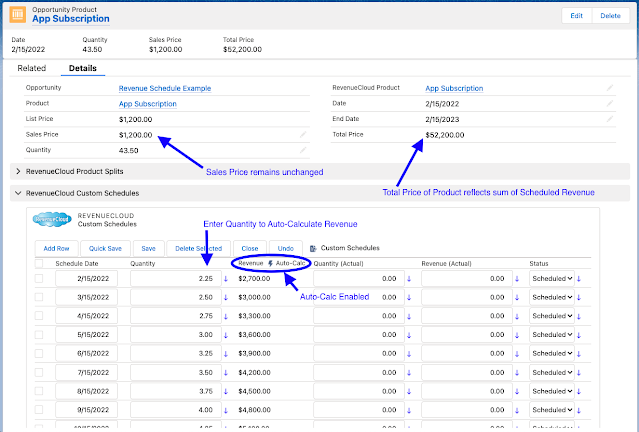Viewport: 639px width, 432px height.
Task: Click the Delete Selected button
Action: click(198, 248)
